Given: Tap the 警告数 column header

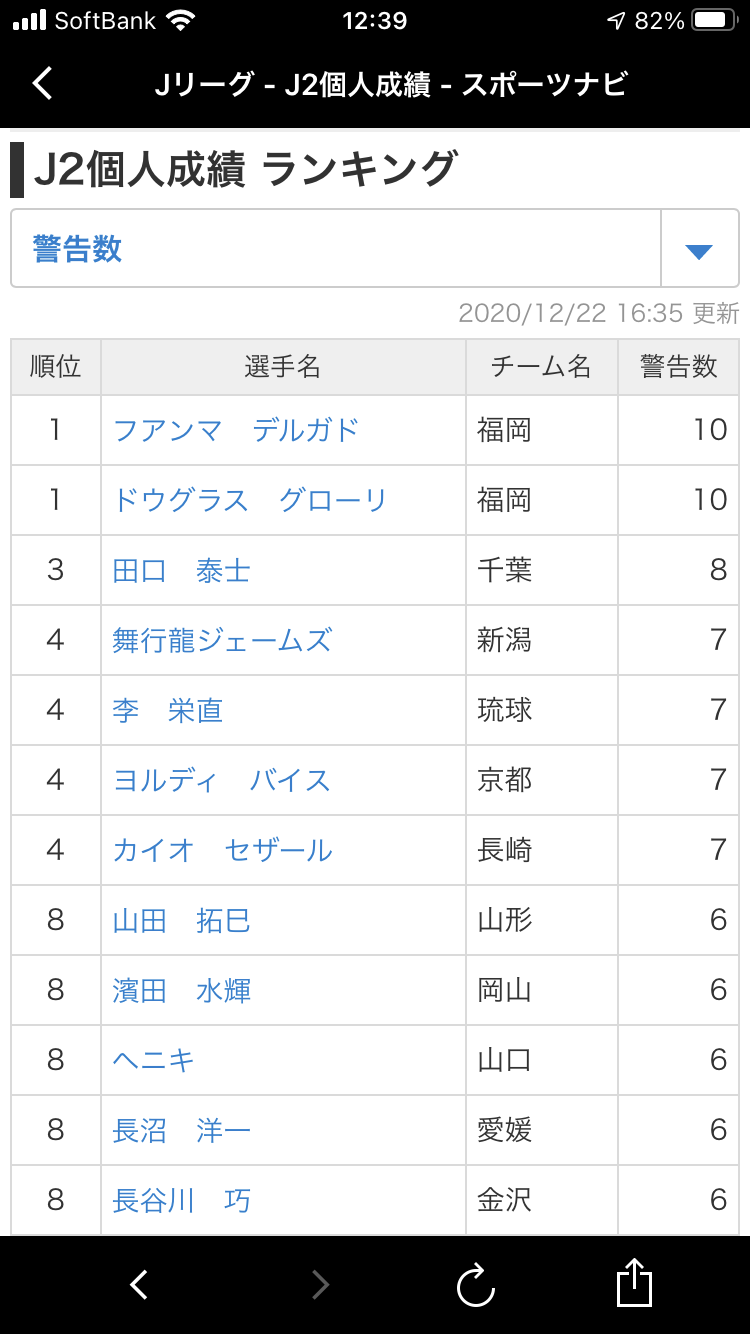Looking at the screenshot, I should point(679,367).
